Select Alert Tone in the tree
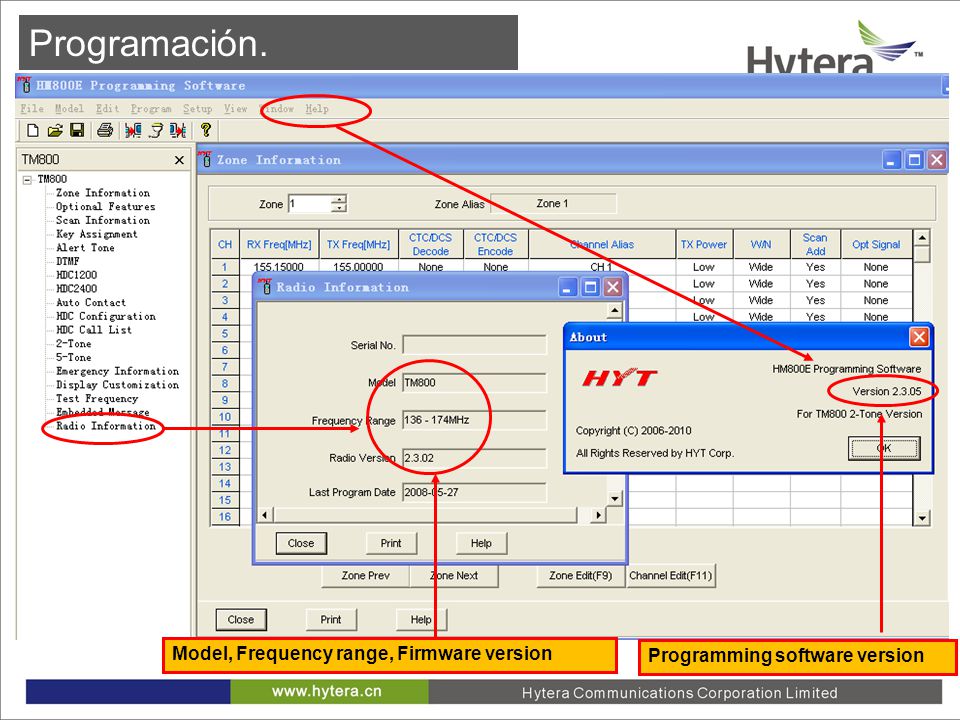 pos(85,248)
